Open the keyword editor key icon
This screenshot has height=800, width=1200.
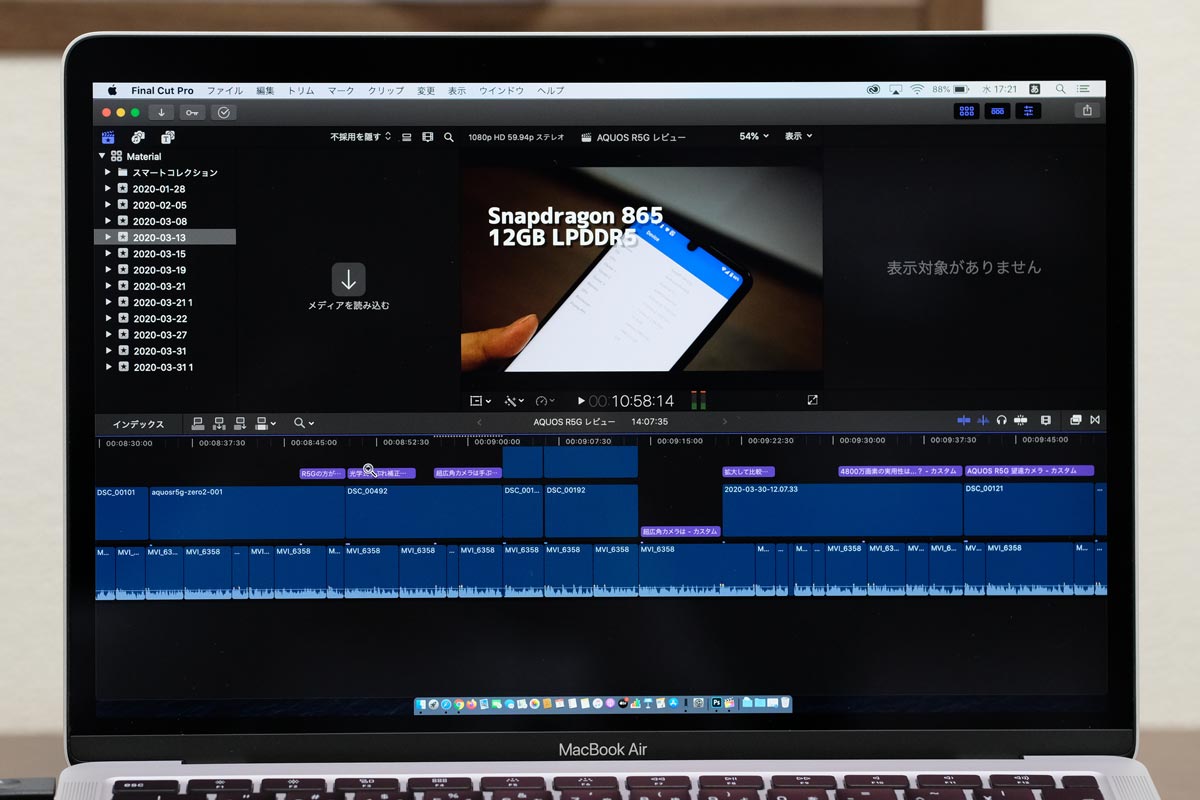[x=192, y=112]
